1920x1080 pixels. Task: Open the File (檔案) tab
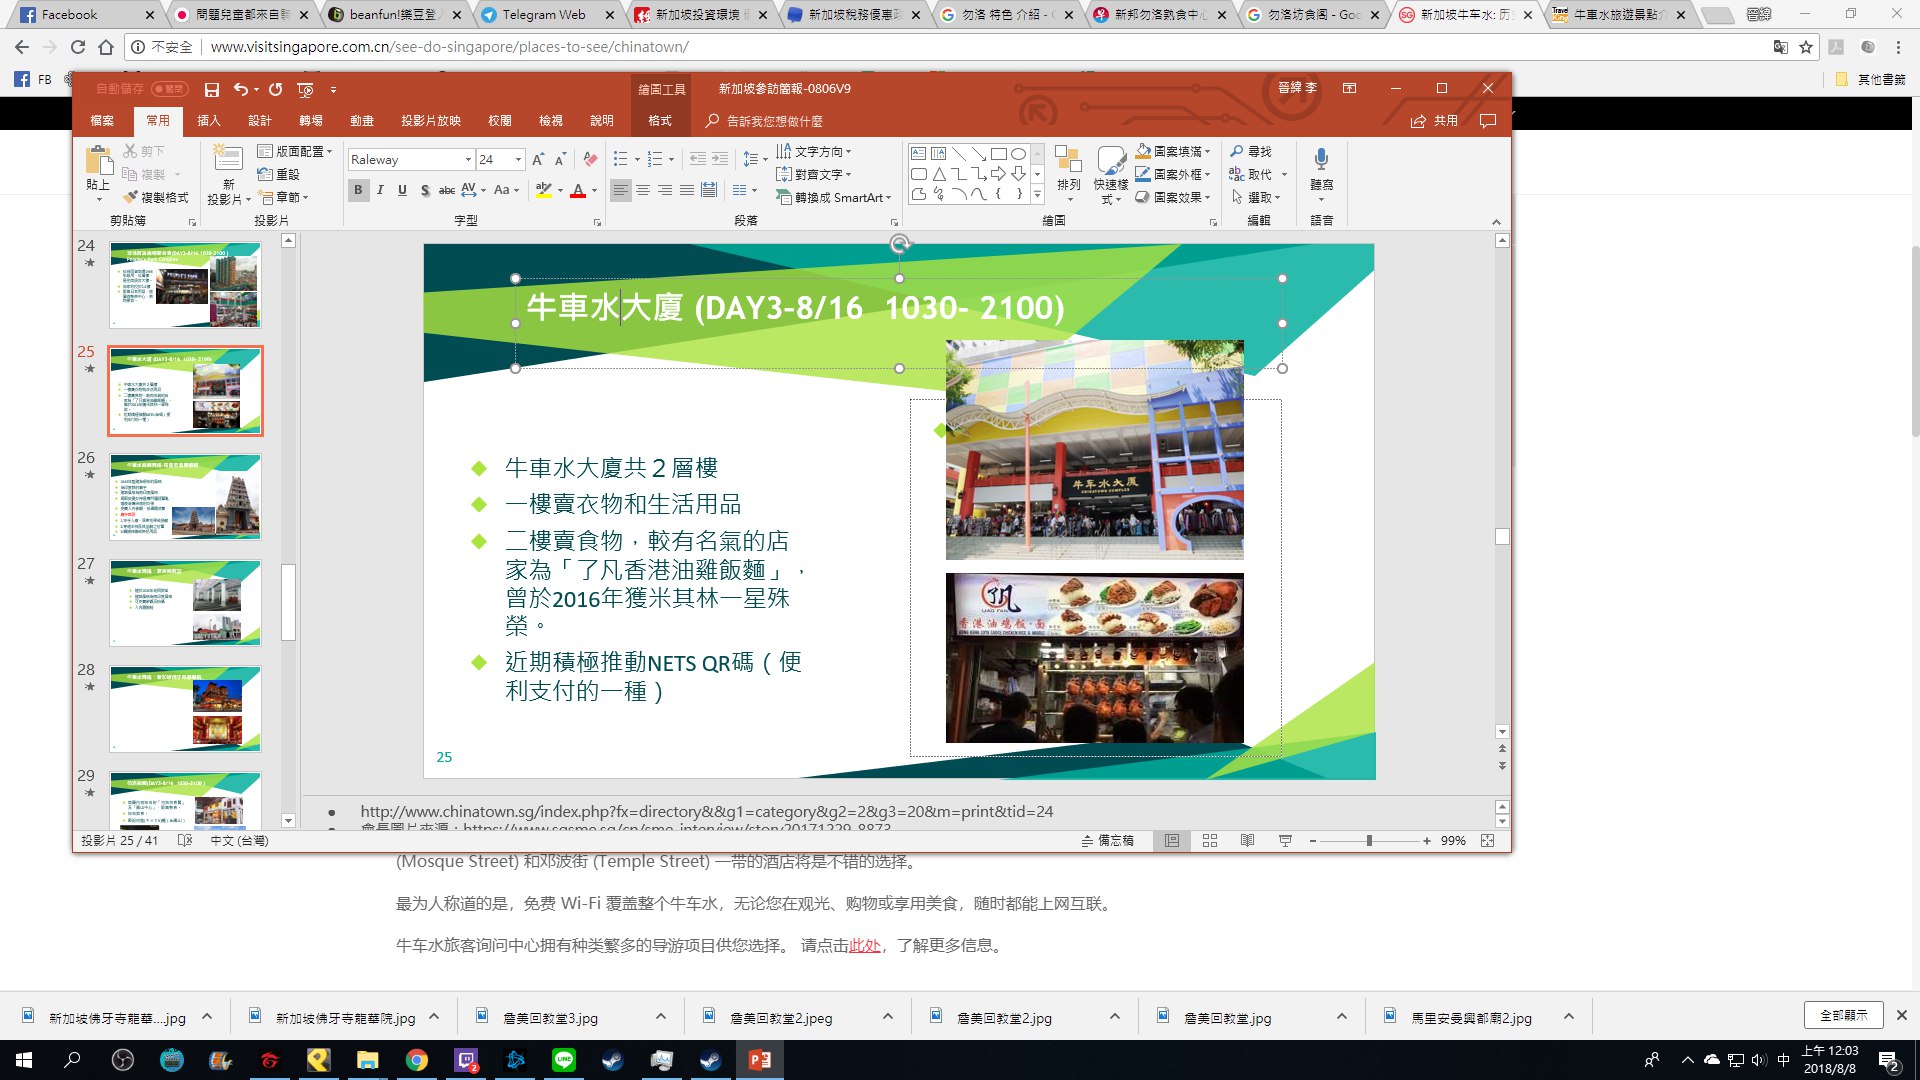102,121
